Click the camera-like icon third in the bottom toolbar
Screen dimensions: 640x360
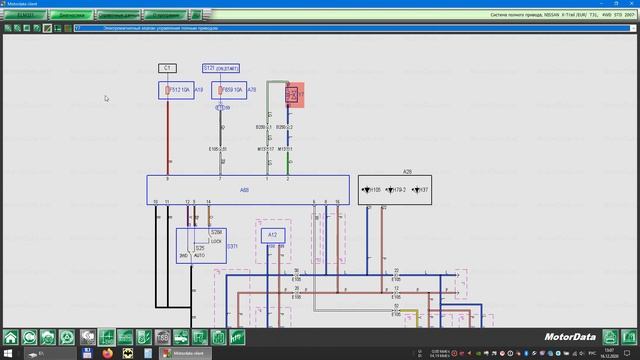pos(48,338)
